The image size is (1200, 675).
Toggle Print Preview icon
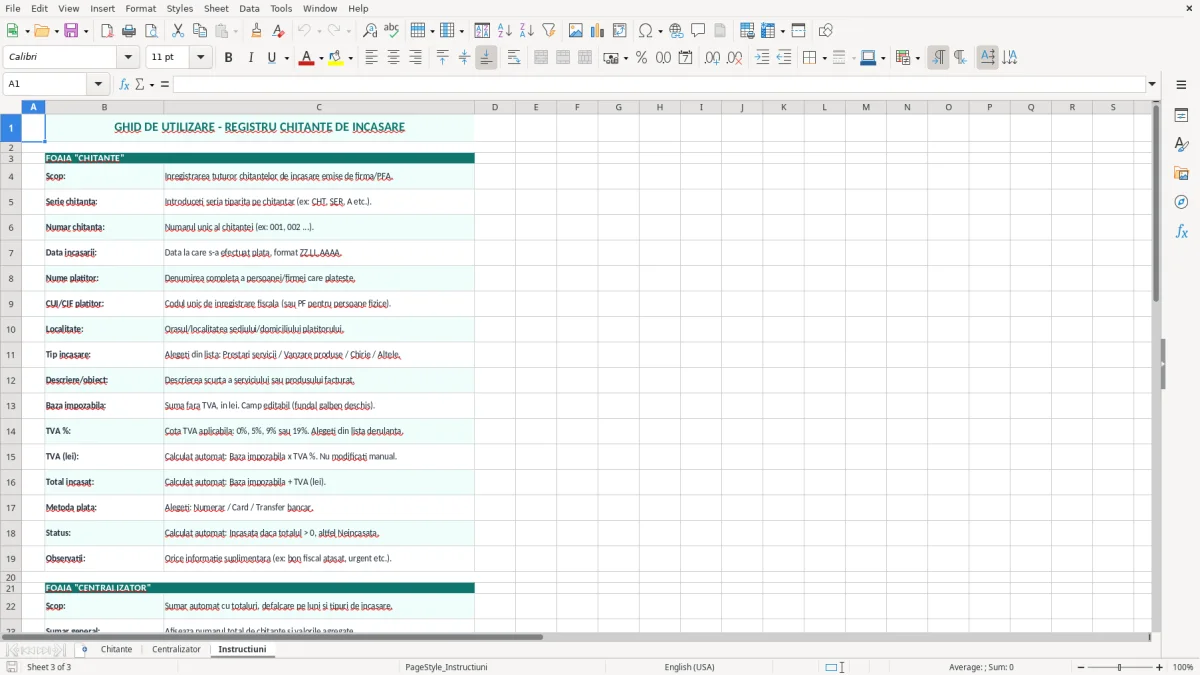(x=151, y=31)
